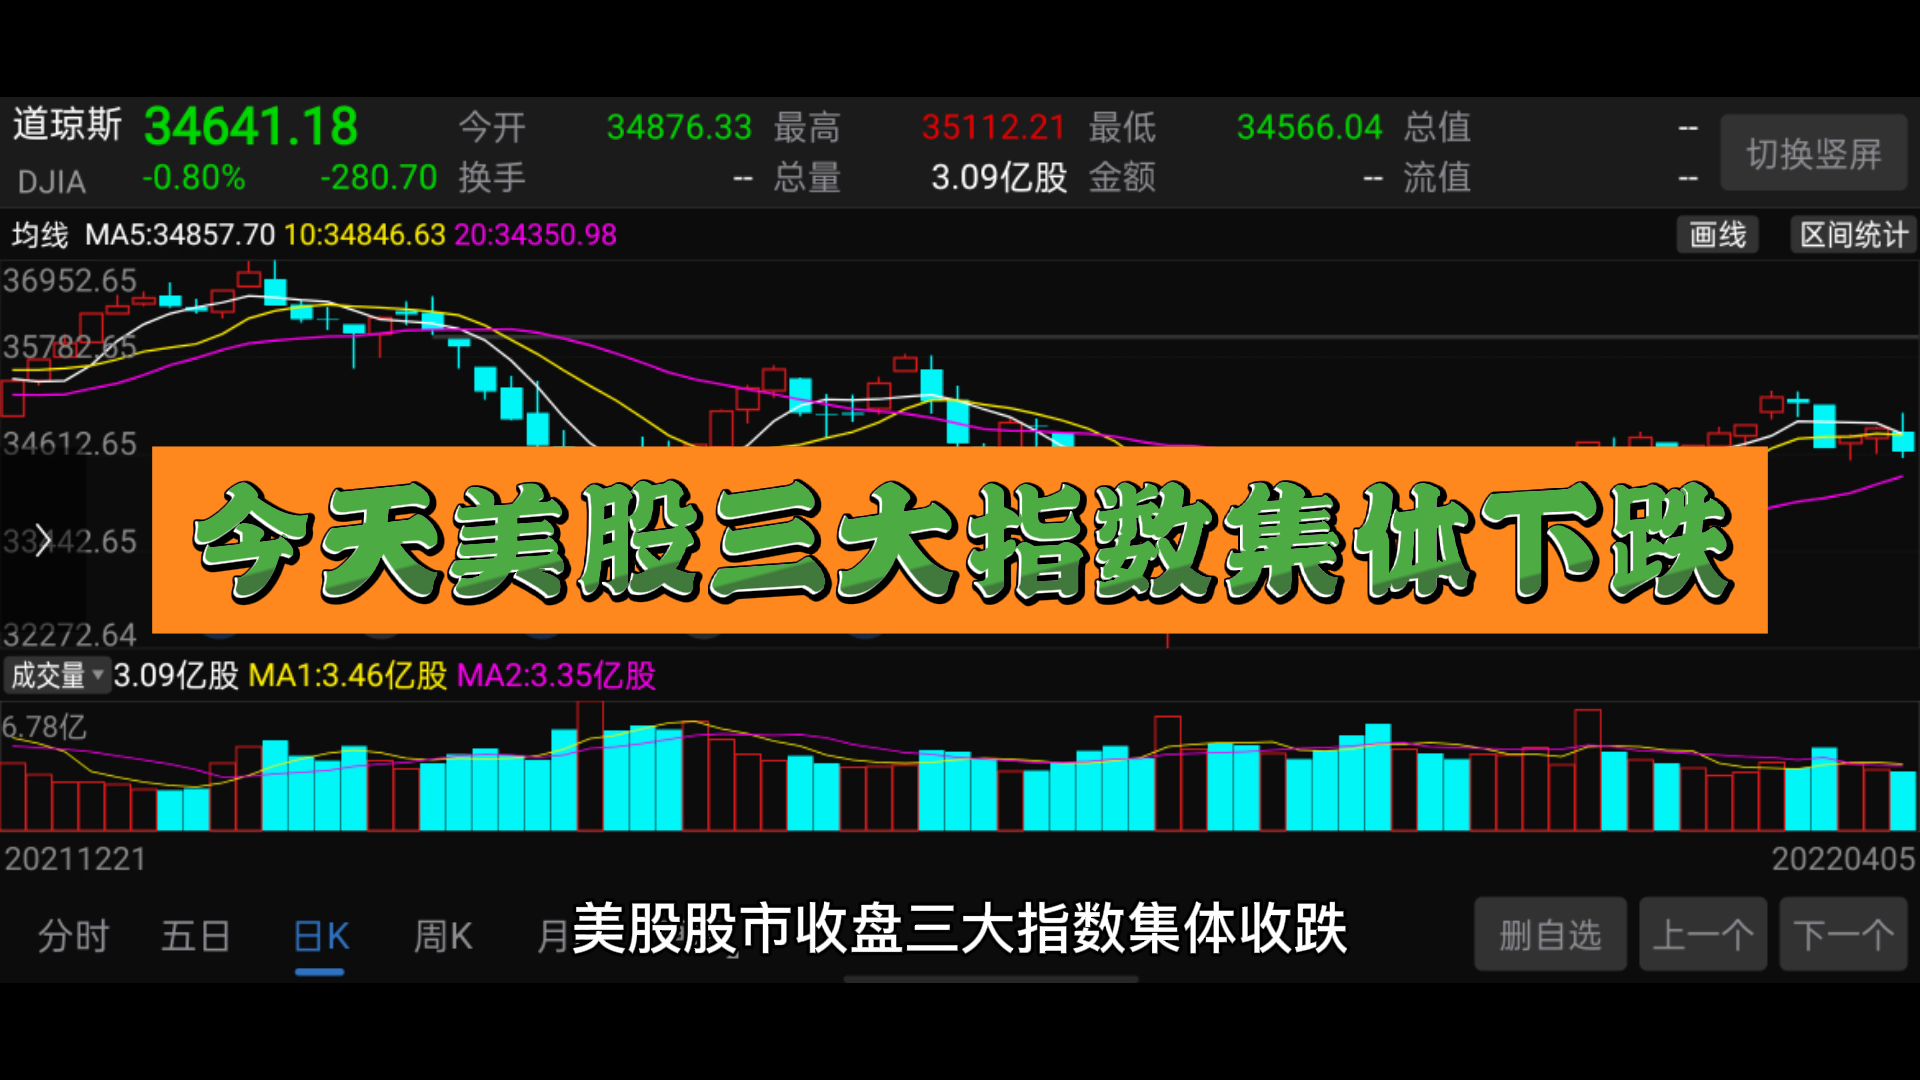Click the 36952.65 price axis label

click(x=69, y=281)
